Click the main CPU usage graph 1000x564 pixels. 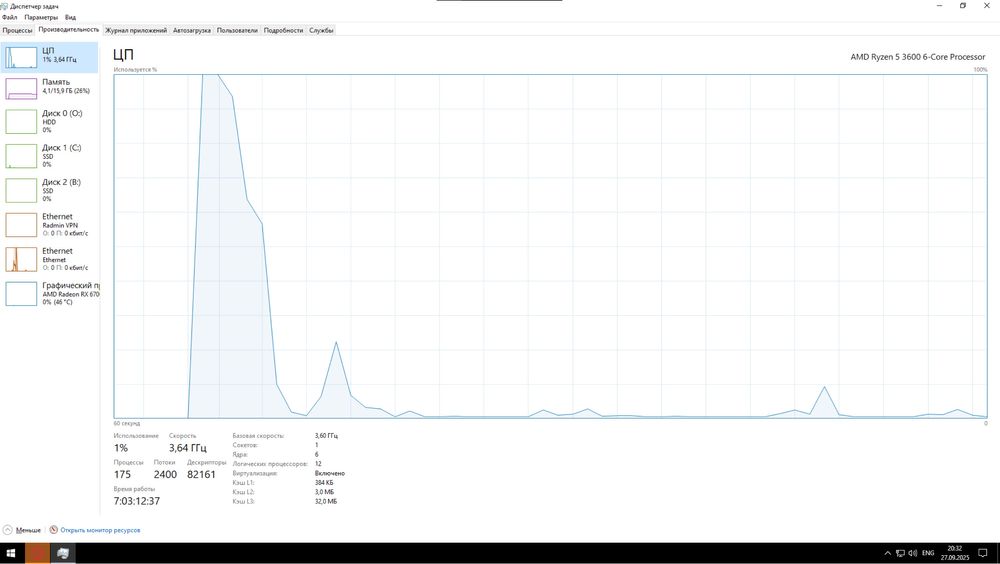[x=550, y=246]
